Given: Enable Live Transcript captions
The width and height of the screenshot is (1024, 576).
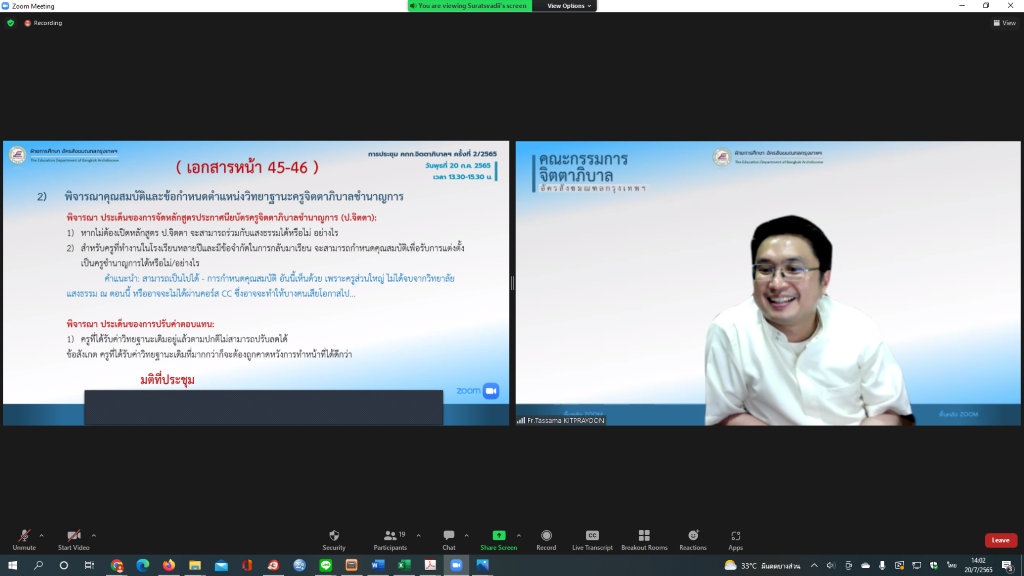Looking at the screenshot, I should 592,539.
